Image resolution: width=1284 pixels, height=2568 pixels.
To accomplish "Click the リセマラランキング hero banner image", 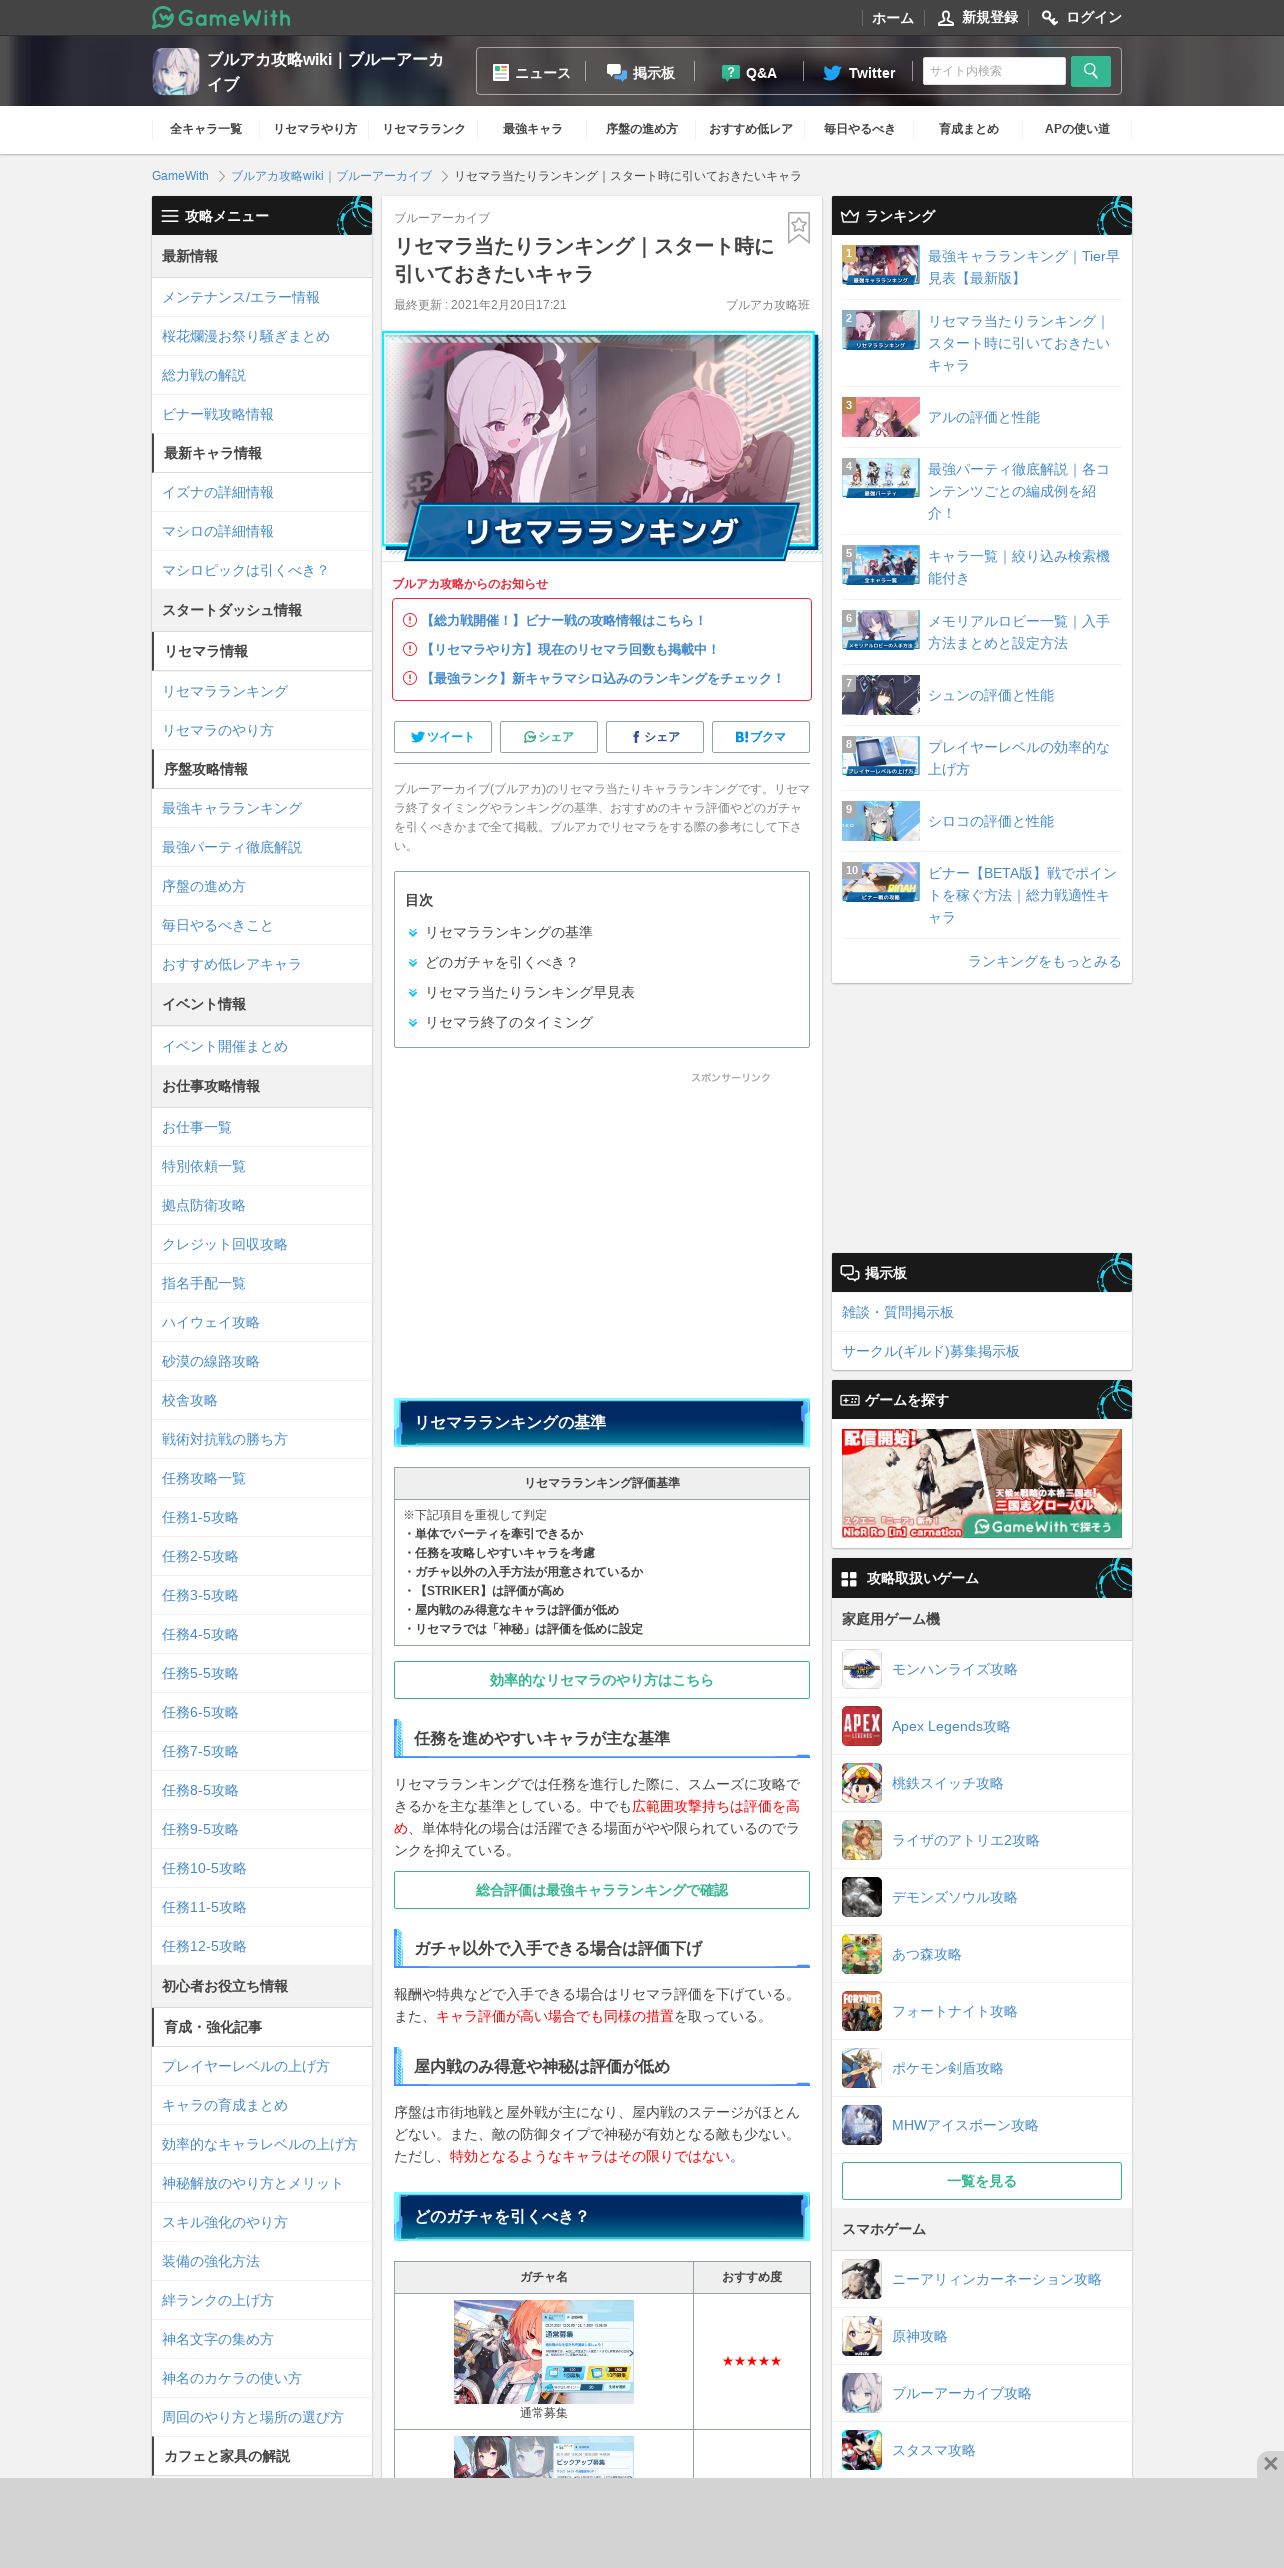I will tap(600, 446).
